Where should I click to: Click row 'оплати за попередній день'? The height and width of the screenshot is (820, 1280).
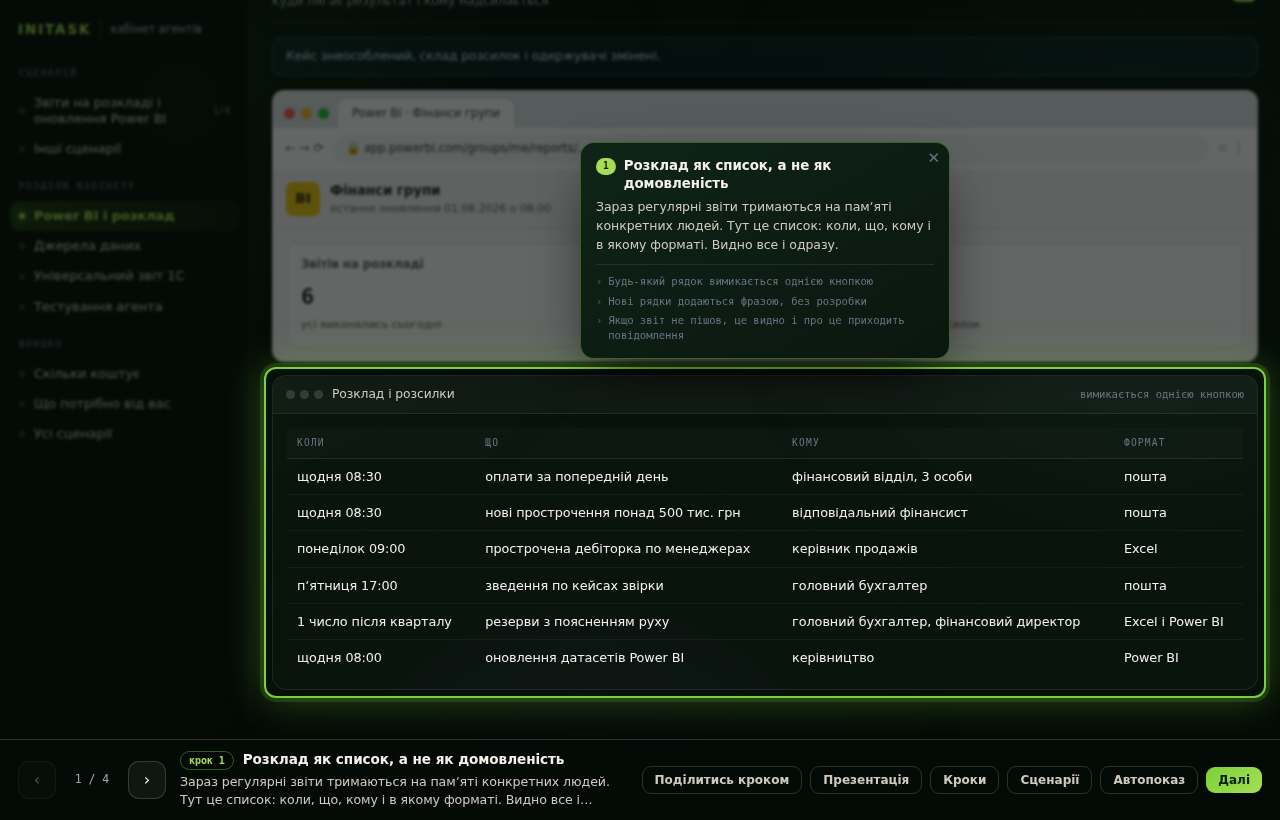pyautogui.click(x=765, y=477)
